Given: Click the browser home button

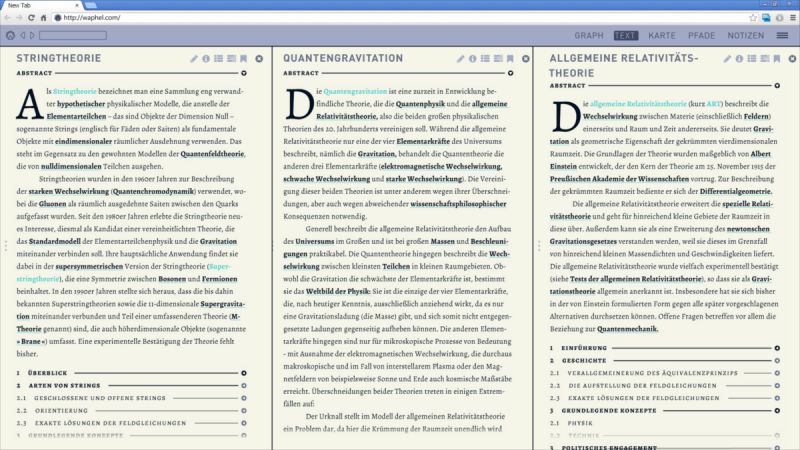Looking at the screenshot, I should [43, 17].
